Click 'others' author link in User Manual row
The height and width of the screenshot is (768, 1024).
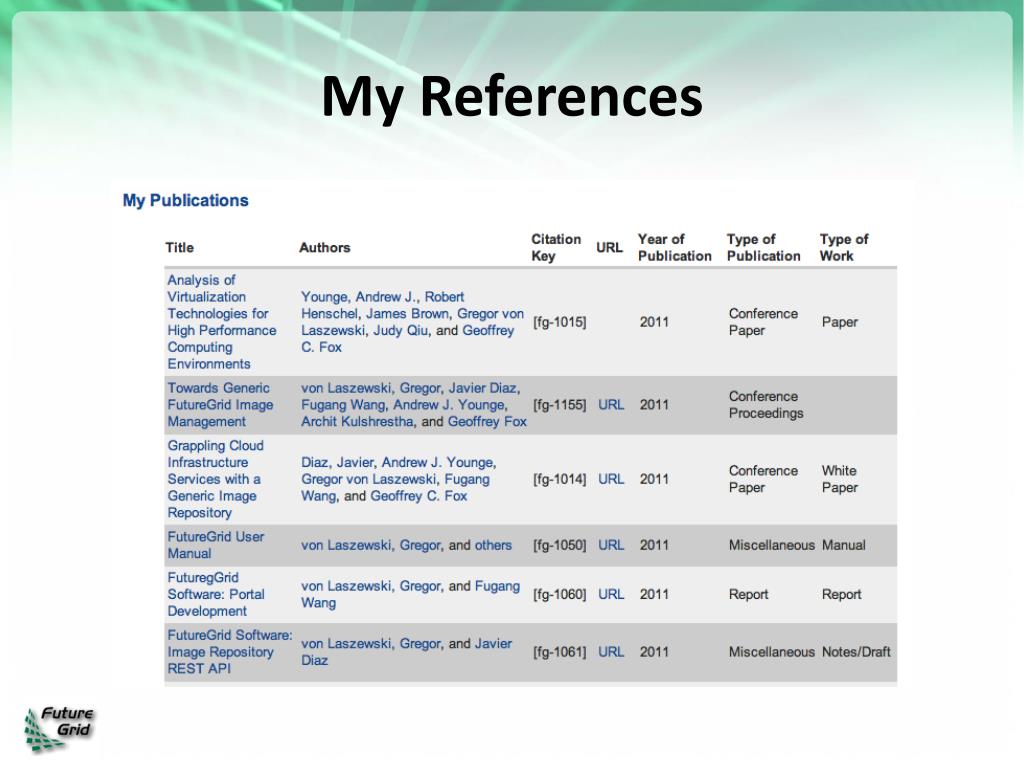(x=493, y=545)
